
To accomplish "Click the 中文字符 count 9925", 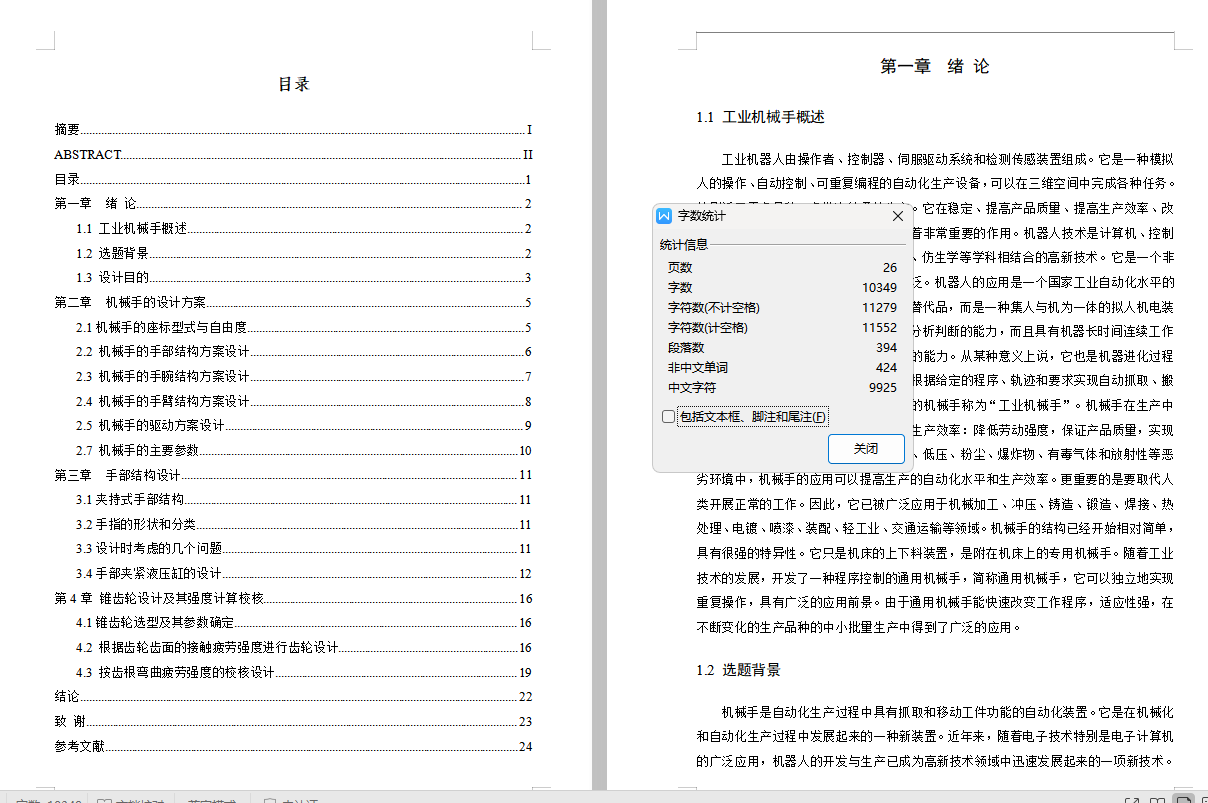I will point(882,388).
